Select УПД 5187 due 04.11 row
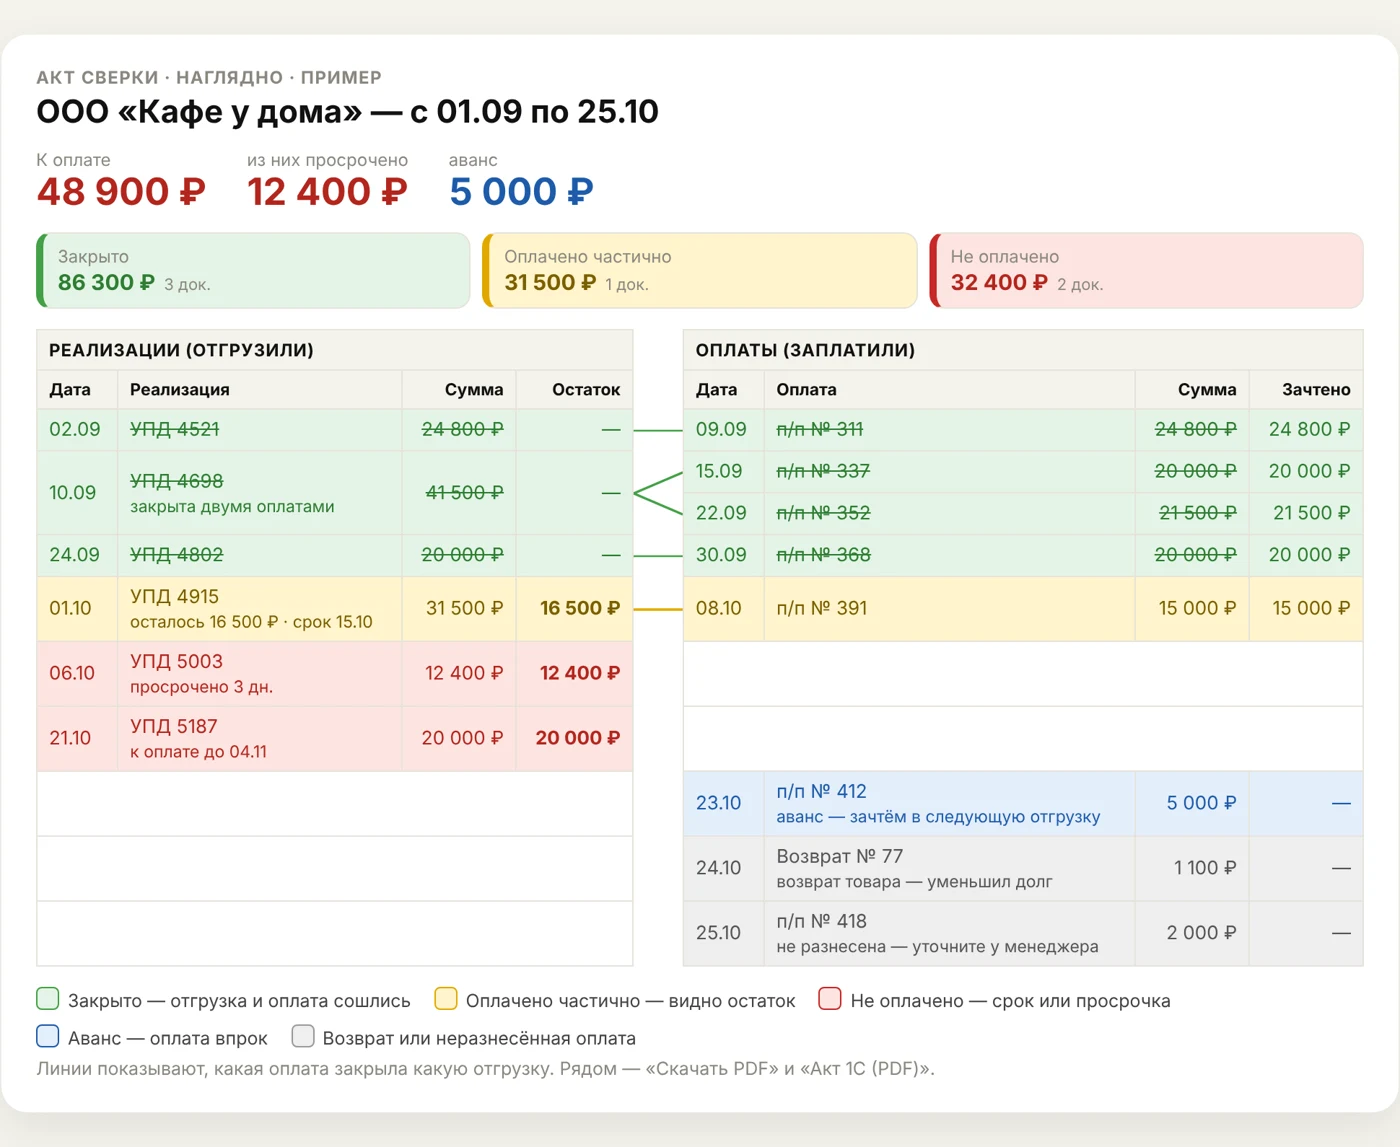The width and height of the screenshot is (1400, 1147). 335,738
